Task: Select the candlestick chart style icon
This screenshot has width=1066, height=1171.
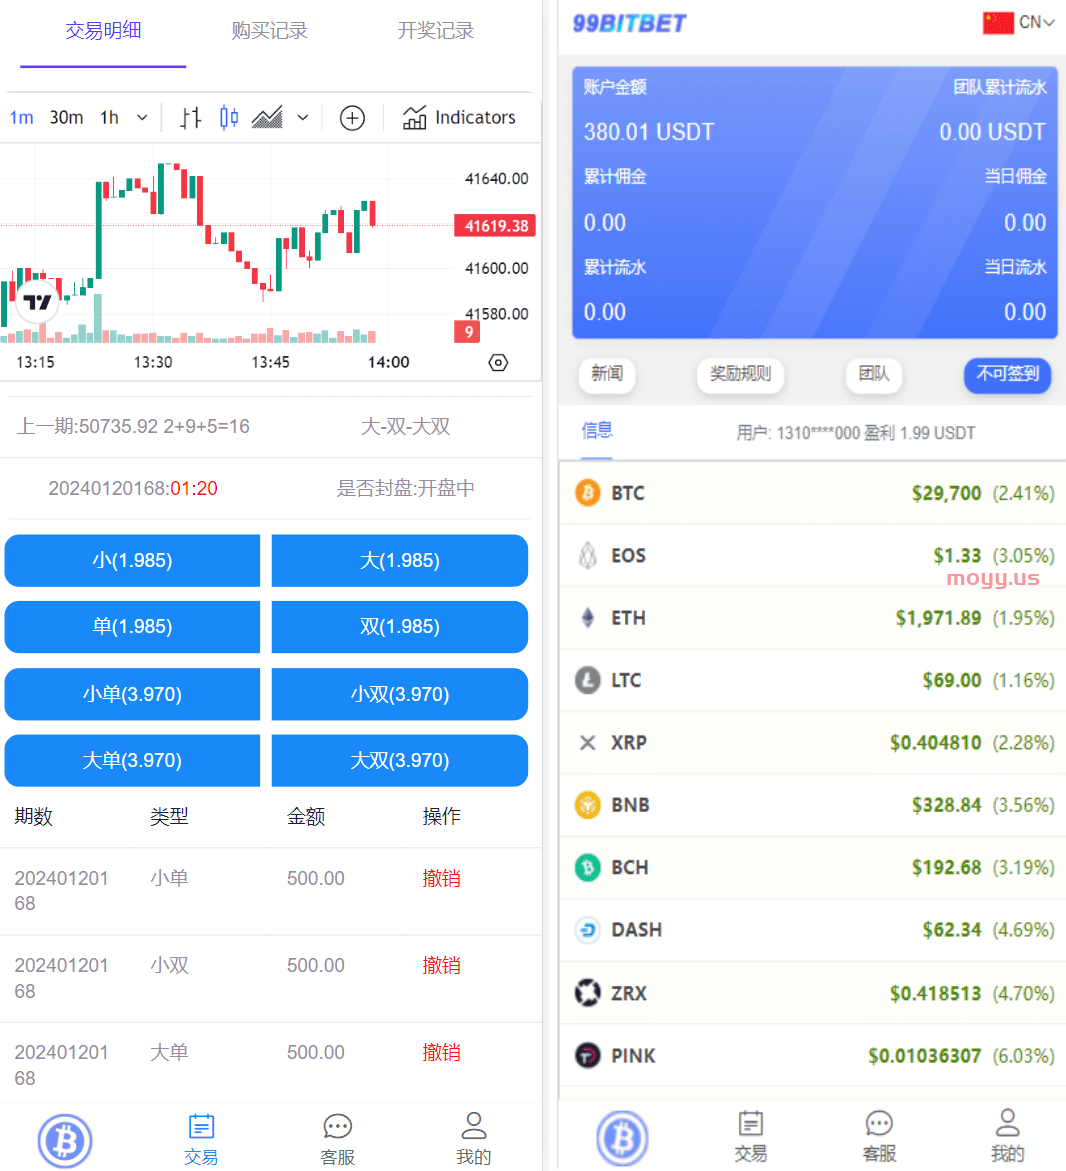Action: pyautogui.click(x=229, y=118)
